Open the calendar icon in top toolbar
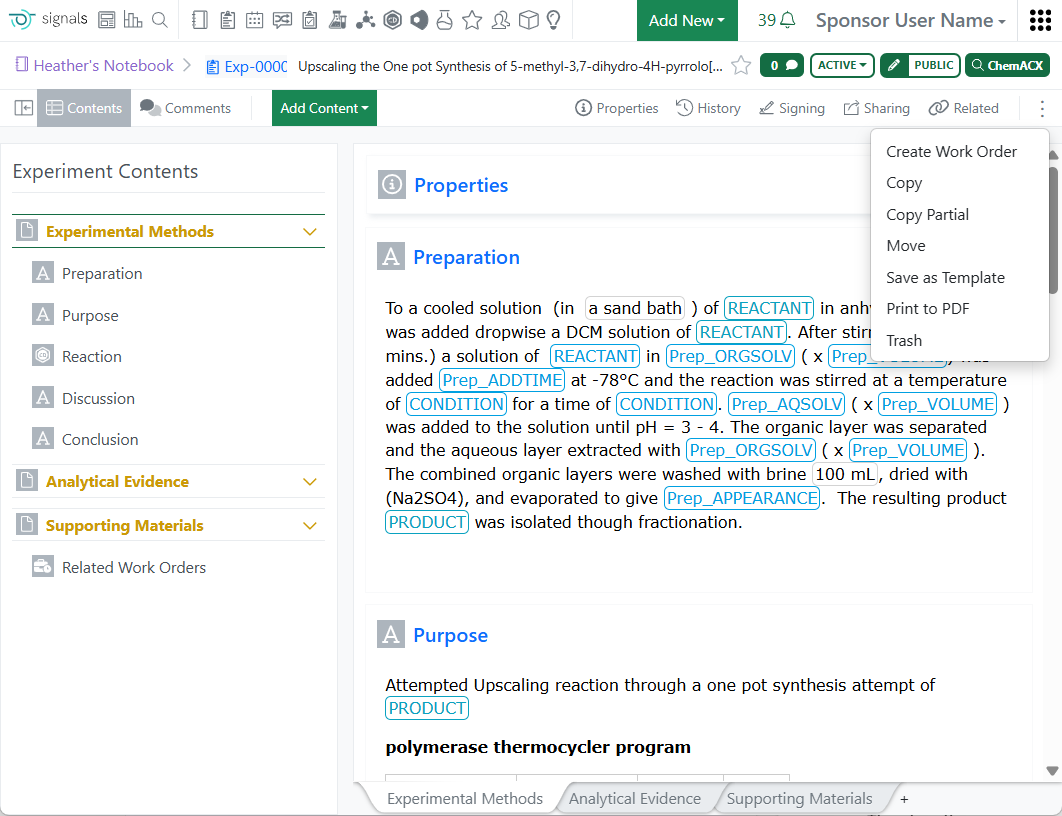Screen dimensions: 1062x816 (255, 20)
